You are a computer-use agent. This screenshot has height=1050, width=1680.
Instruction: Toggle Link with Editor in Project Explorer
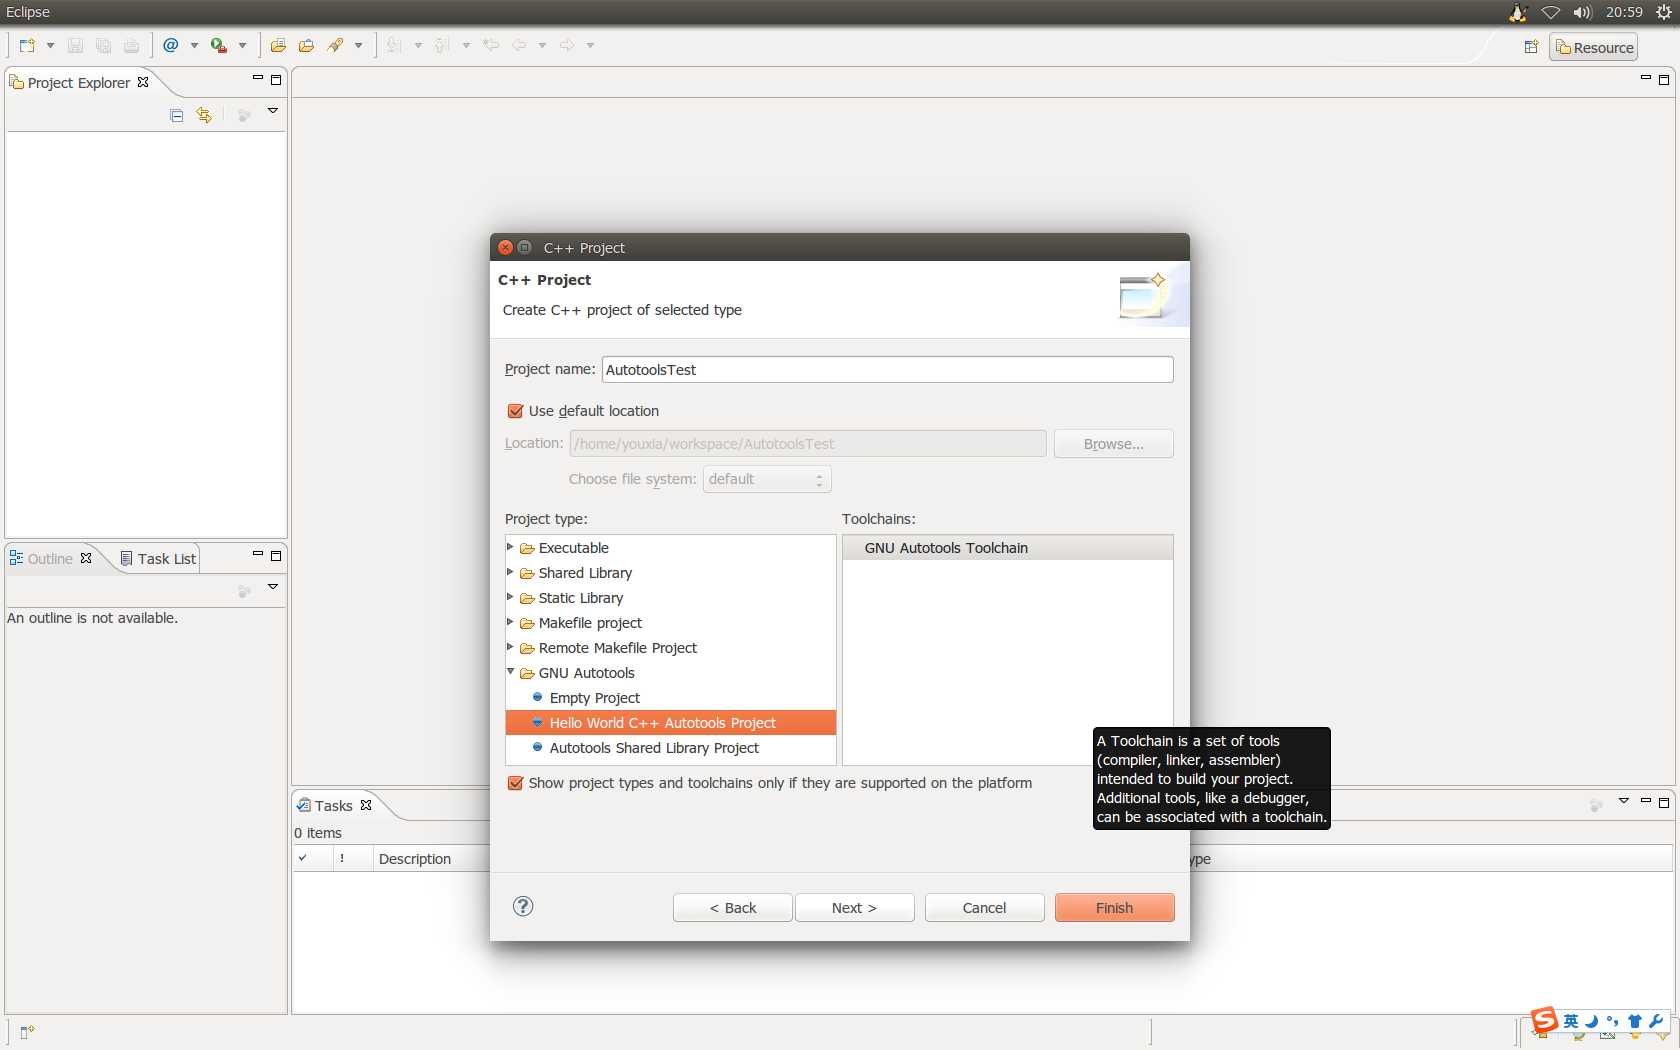pyautogui.click(x=204, y=115)
